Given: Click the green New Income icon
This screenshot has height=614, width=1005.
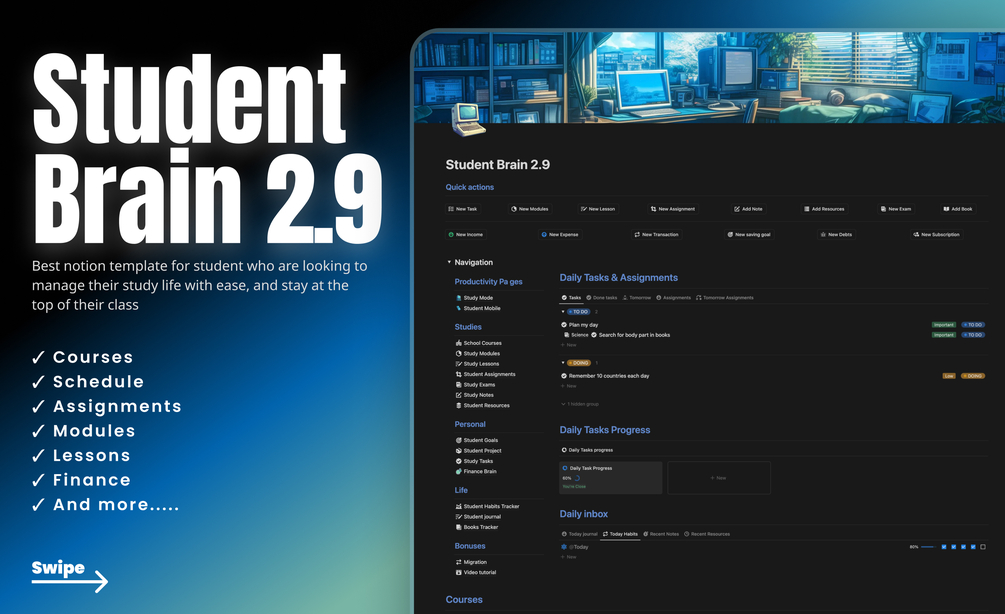Looking at the screenshot, I should tap(451, 235).
